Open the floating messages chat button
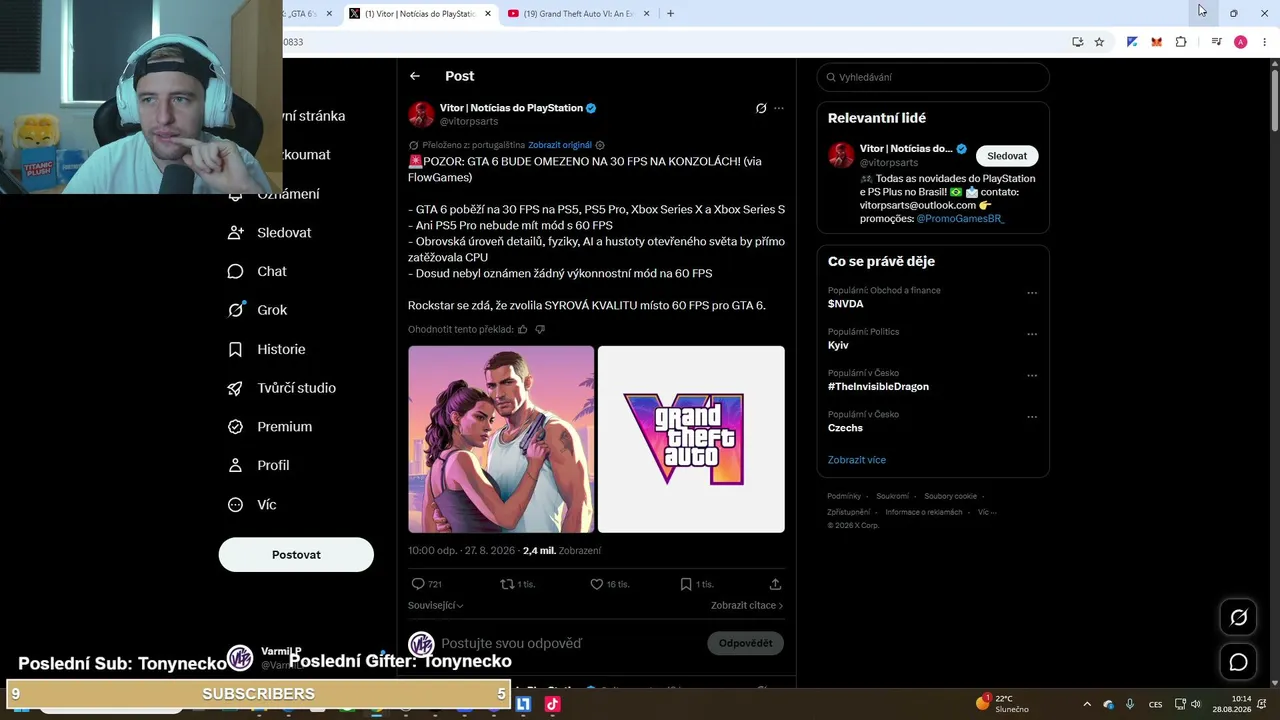 click(1238, 662)
